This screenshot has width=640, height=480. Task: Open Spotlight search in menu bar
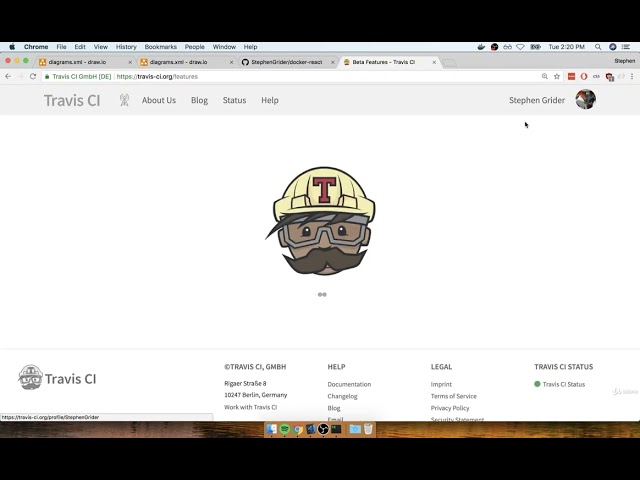pyautogui.click(x=598, y=47)
